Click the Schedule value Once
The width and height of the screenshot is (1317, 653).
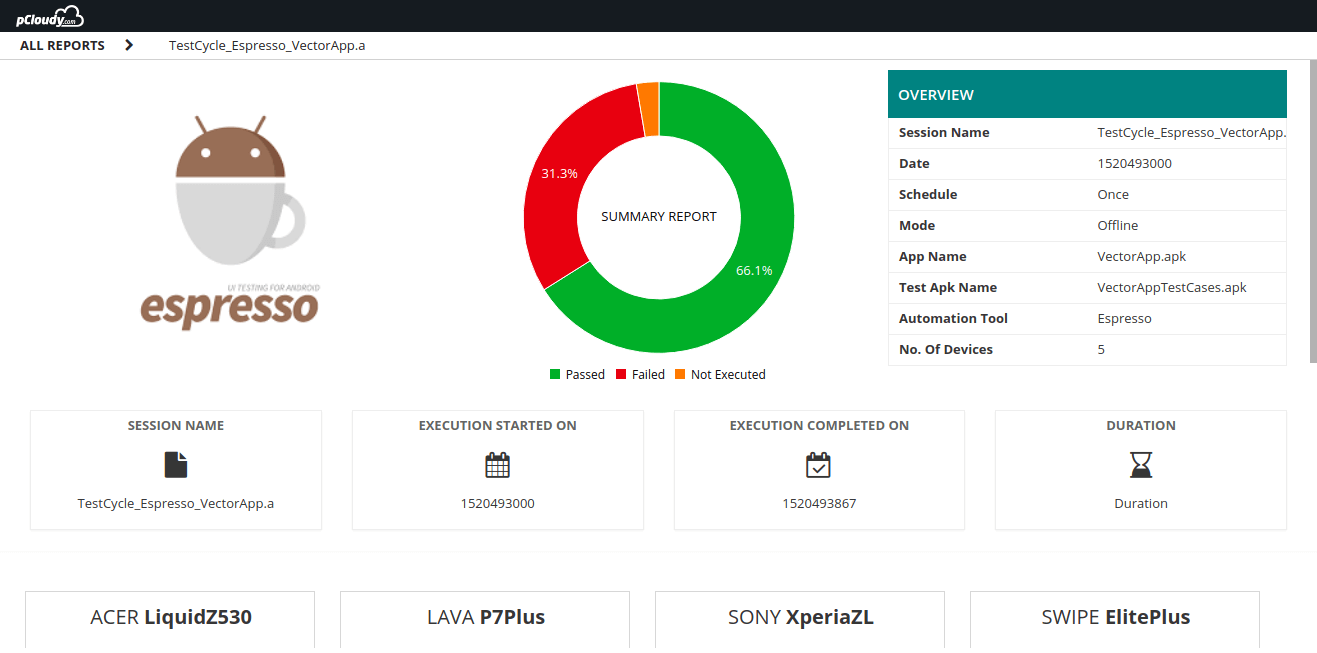coord(1113,194)
